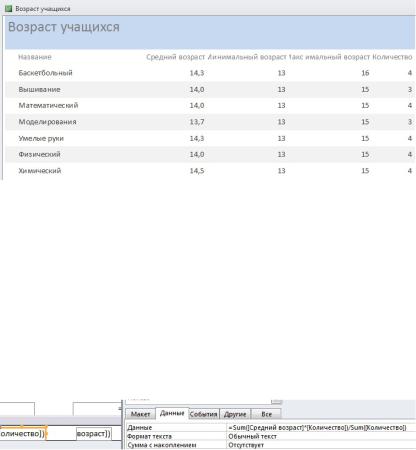
Task: Open the Макет tab in the property sheet
Action: click(x=140, y=414)
